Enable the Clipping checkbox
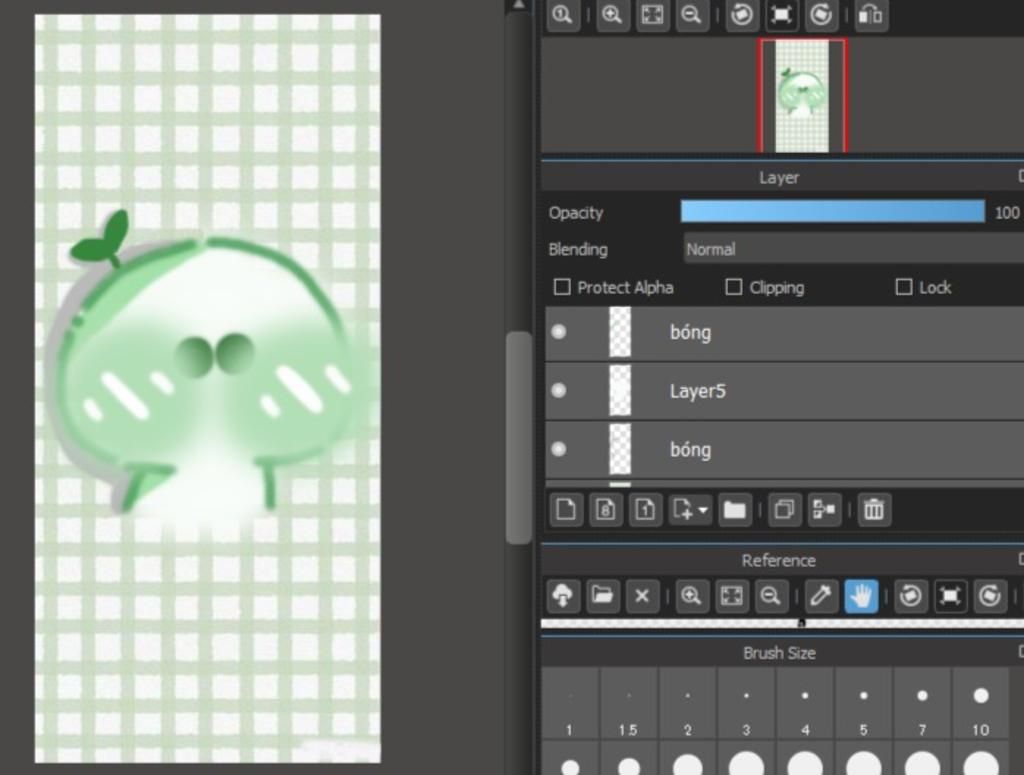Screen dimensions: 1024x775 [x=733, y=287]
